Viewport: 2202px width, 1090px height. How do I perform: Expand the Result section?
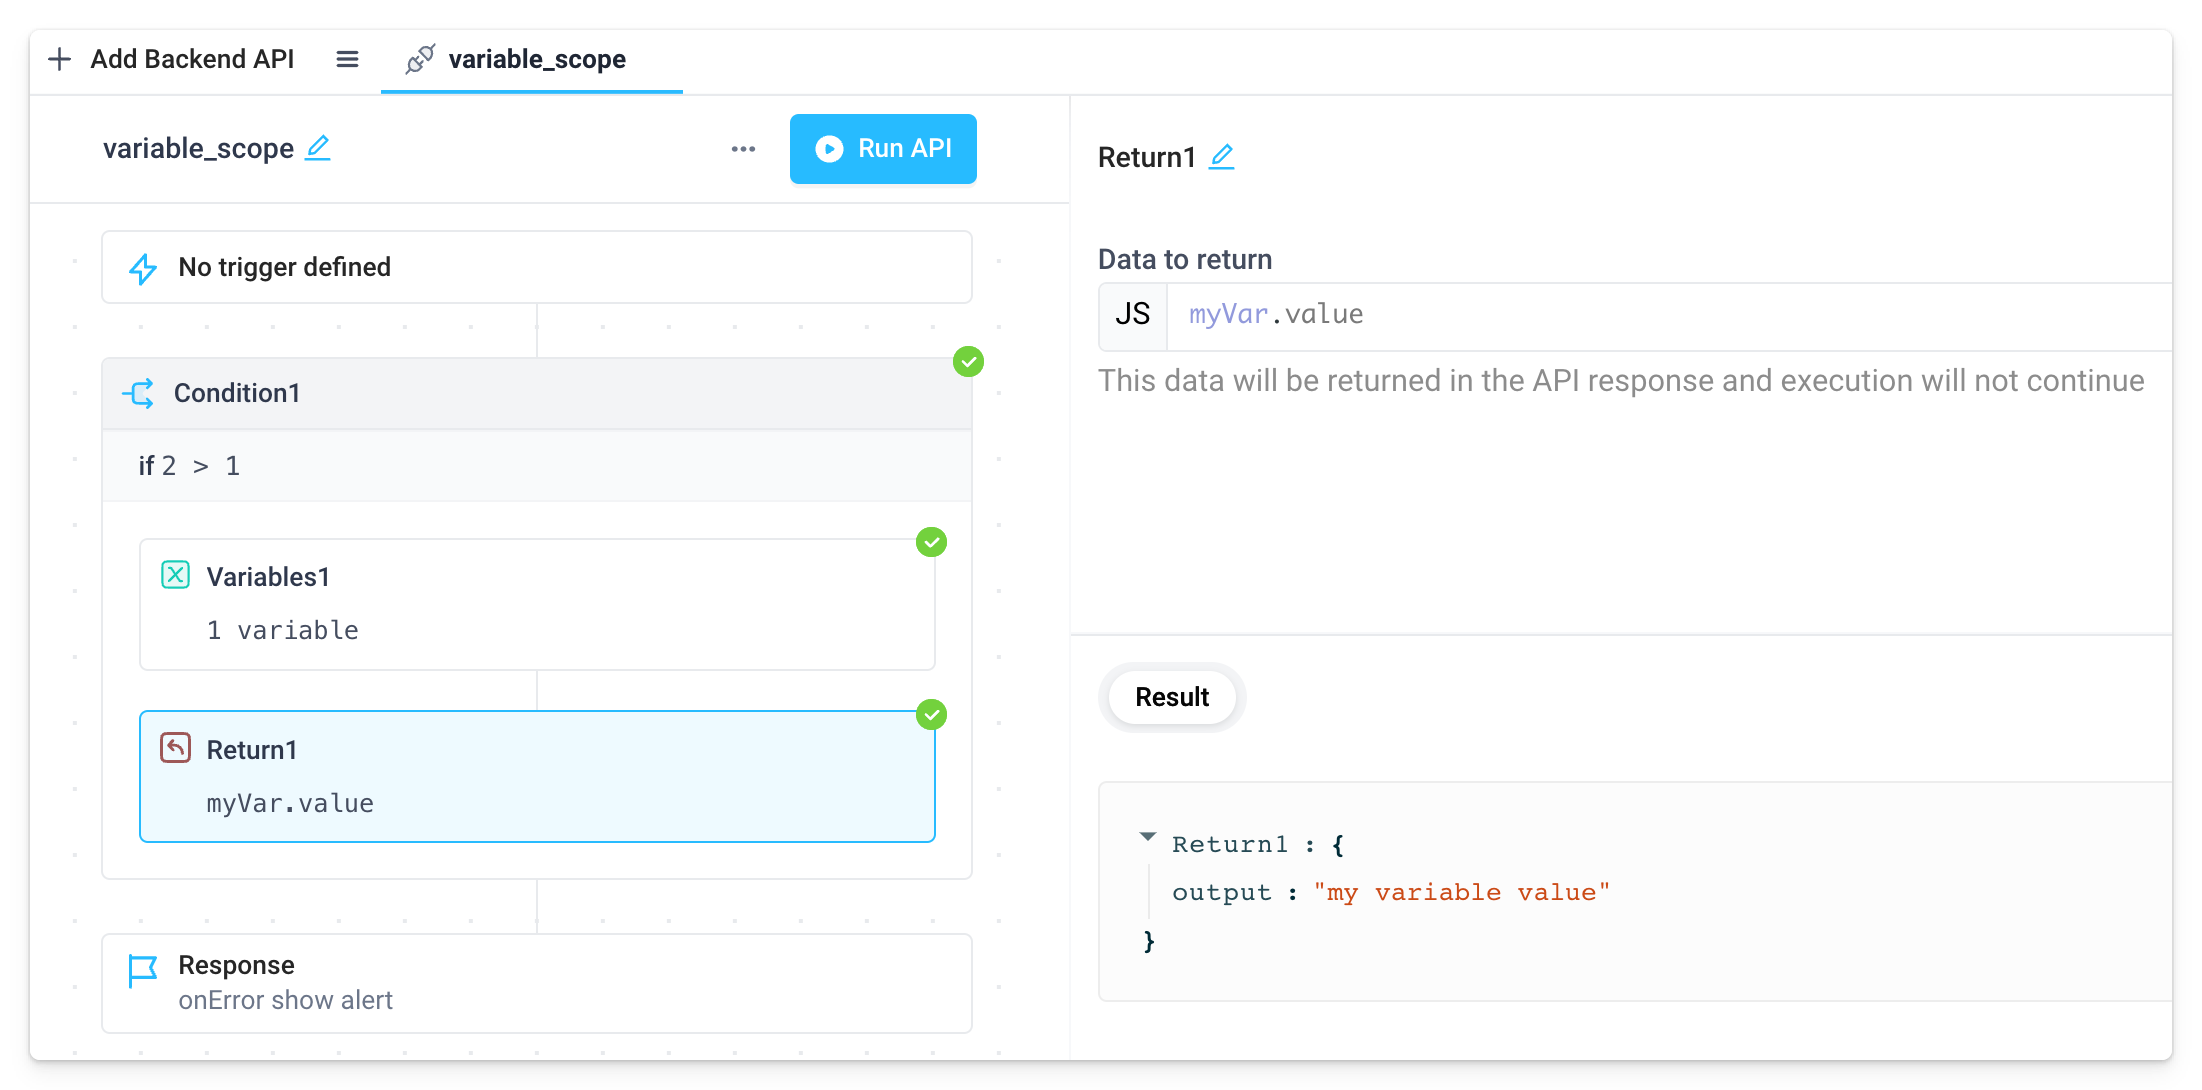coord(1171,697)
